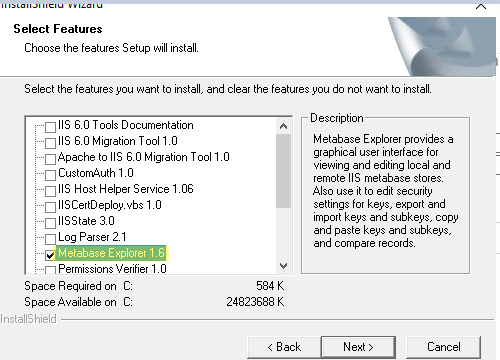The width and height of the screenshot is (500, 360).
Task: Select IIS Host Helper Service 1.06 label
Action: [126, 189]
